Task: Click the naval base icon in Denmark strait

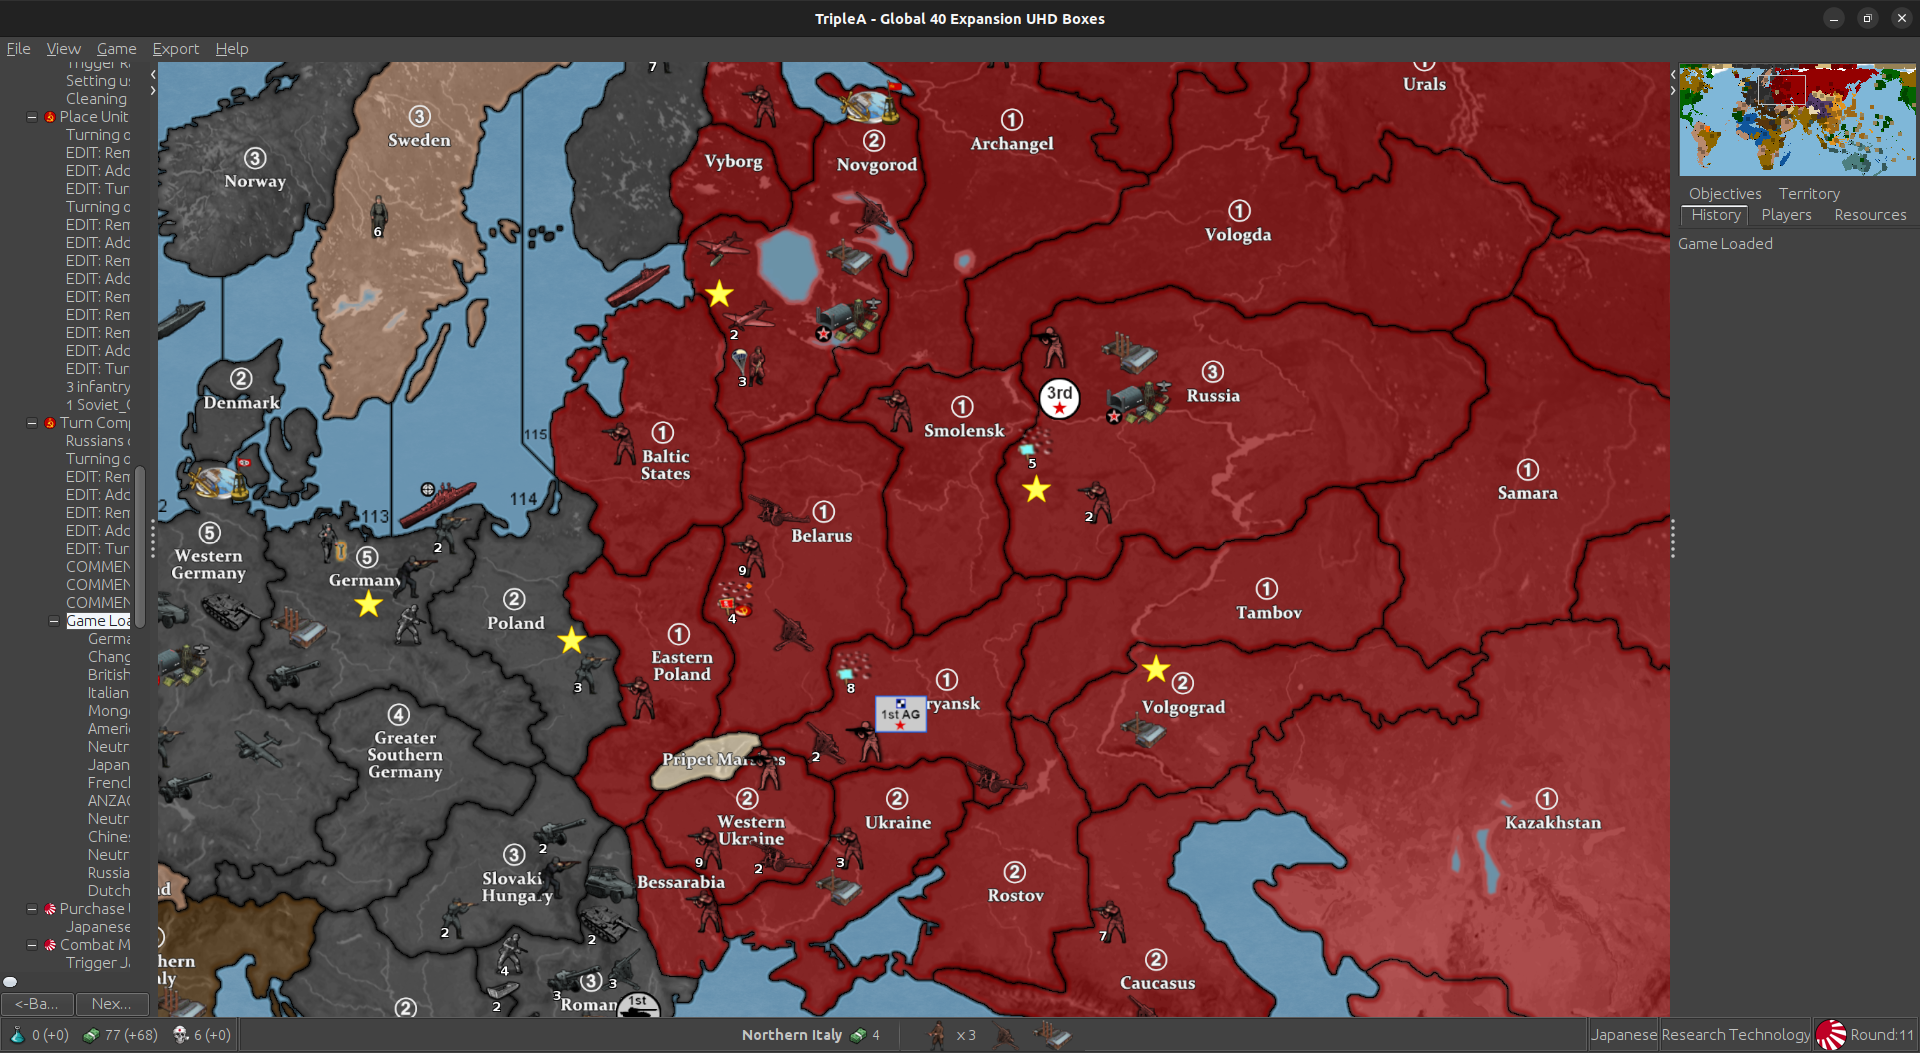Action: coord(218,482)
